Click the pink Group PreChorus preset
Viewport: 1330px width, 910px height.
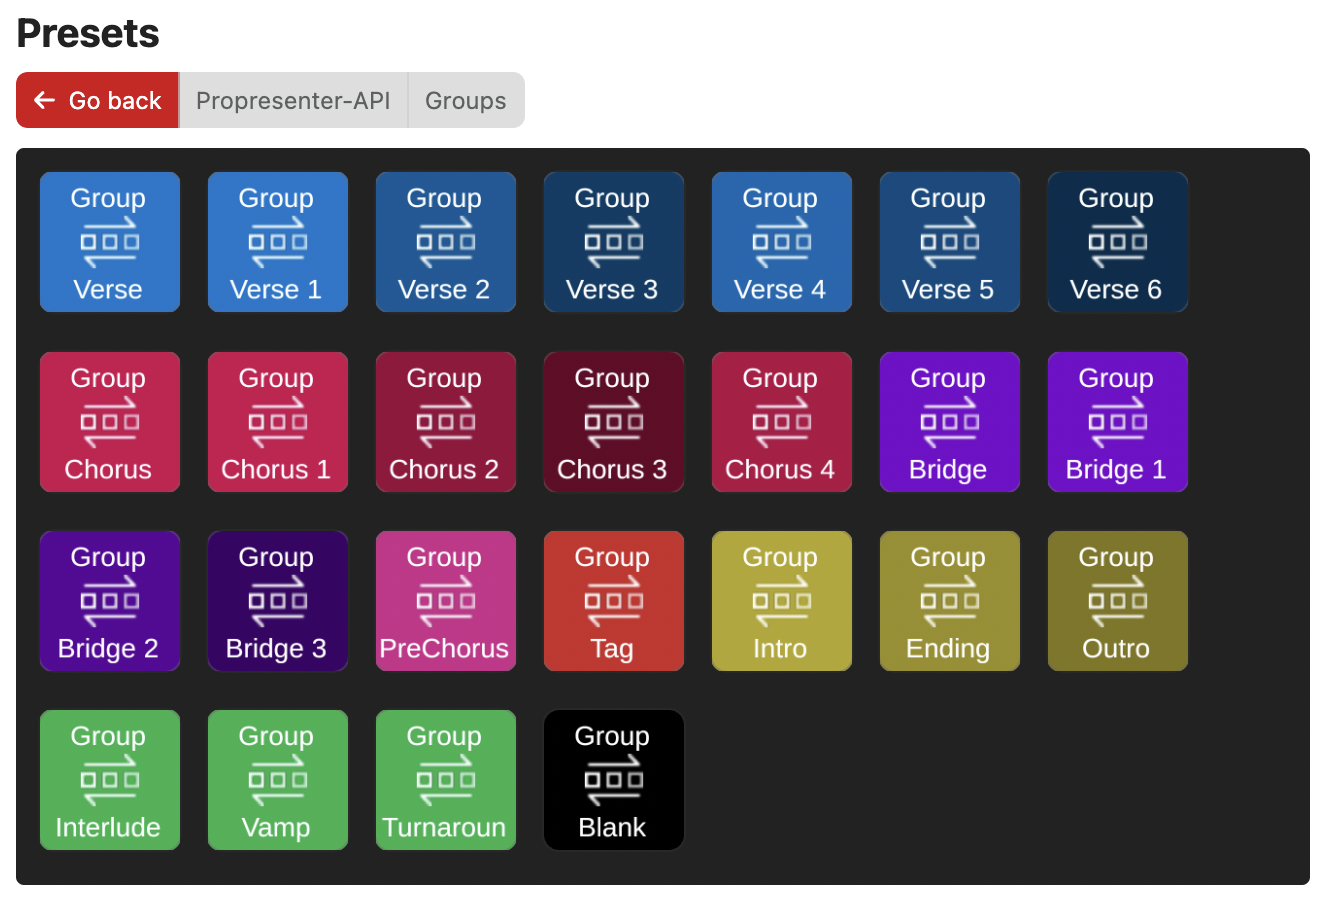click(446, 601)
